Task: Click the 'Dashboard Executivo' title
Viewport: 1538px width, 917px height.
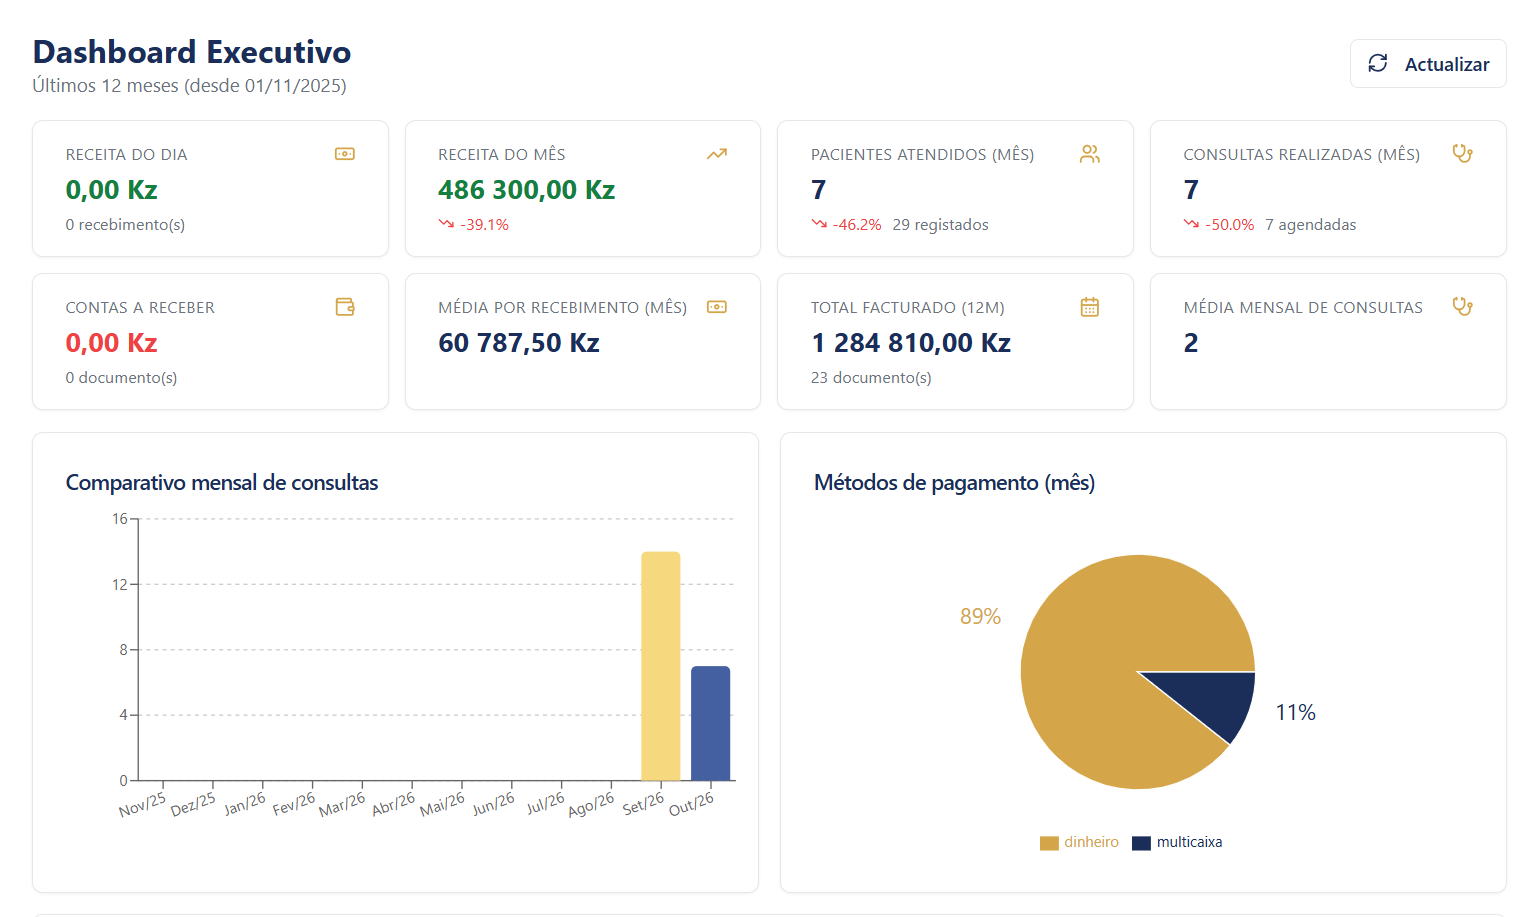Action: pos(192,52)
